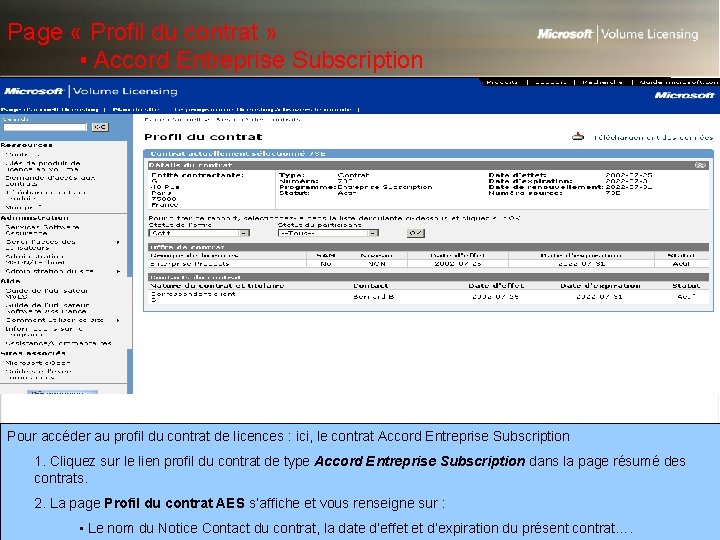720x540 pixels.
Task: Click the Contacts du contrat section header
Action: tap(428, 277)
